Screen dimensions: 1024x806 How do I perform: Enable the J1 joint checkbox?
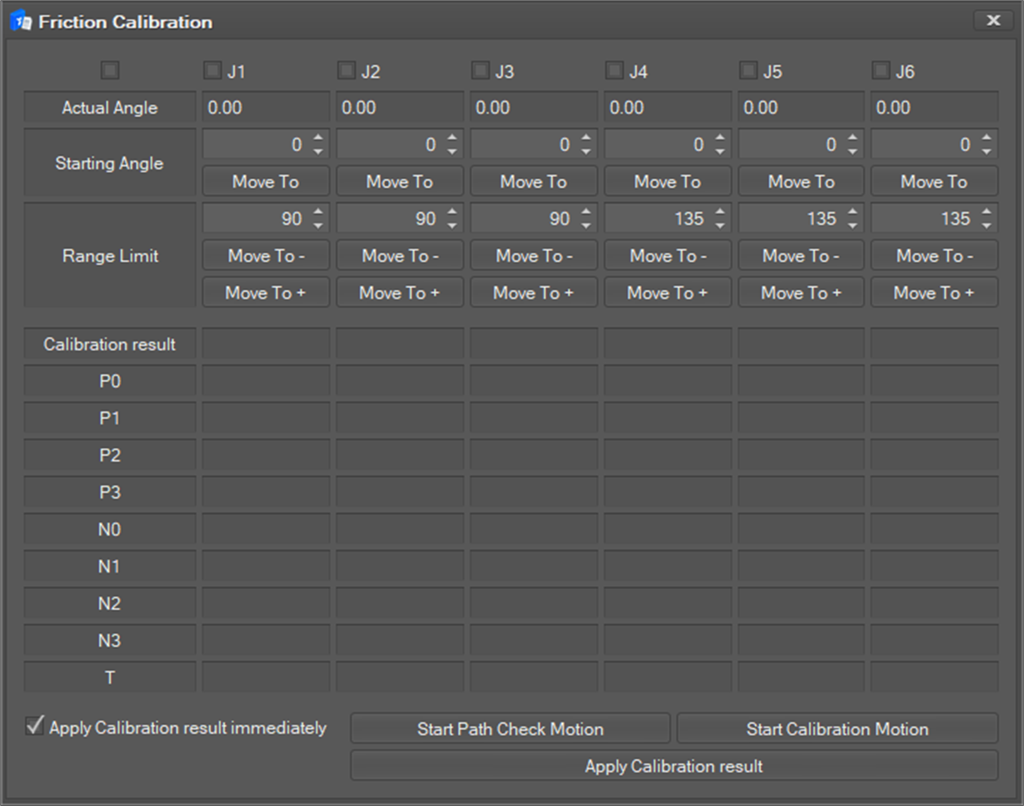212,70
